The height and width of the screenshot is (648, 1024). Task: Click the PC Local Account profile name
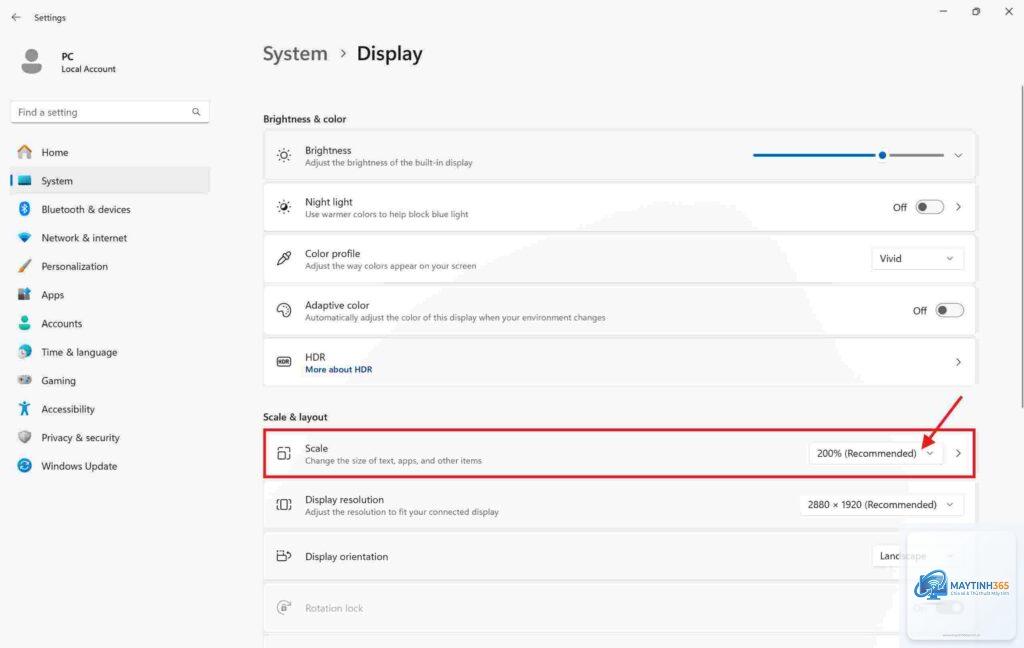[x=88, y=62]
